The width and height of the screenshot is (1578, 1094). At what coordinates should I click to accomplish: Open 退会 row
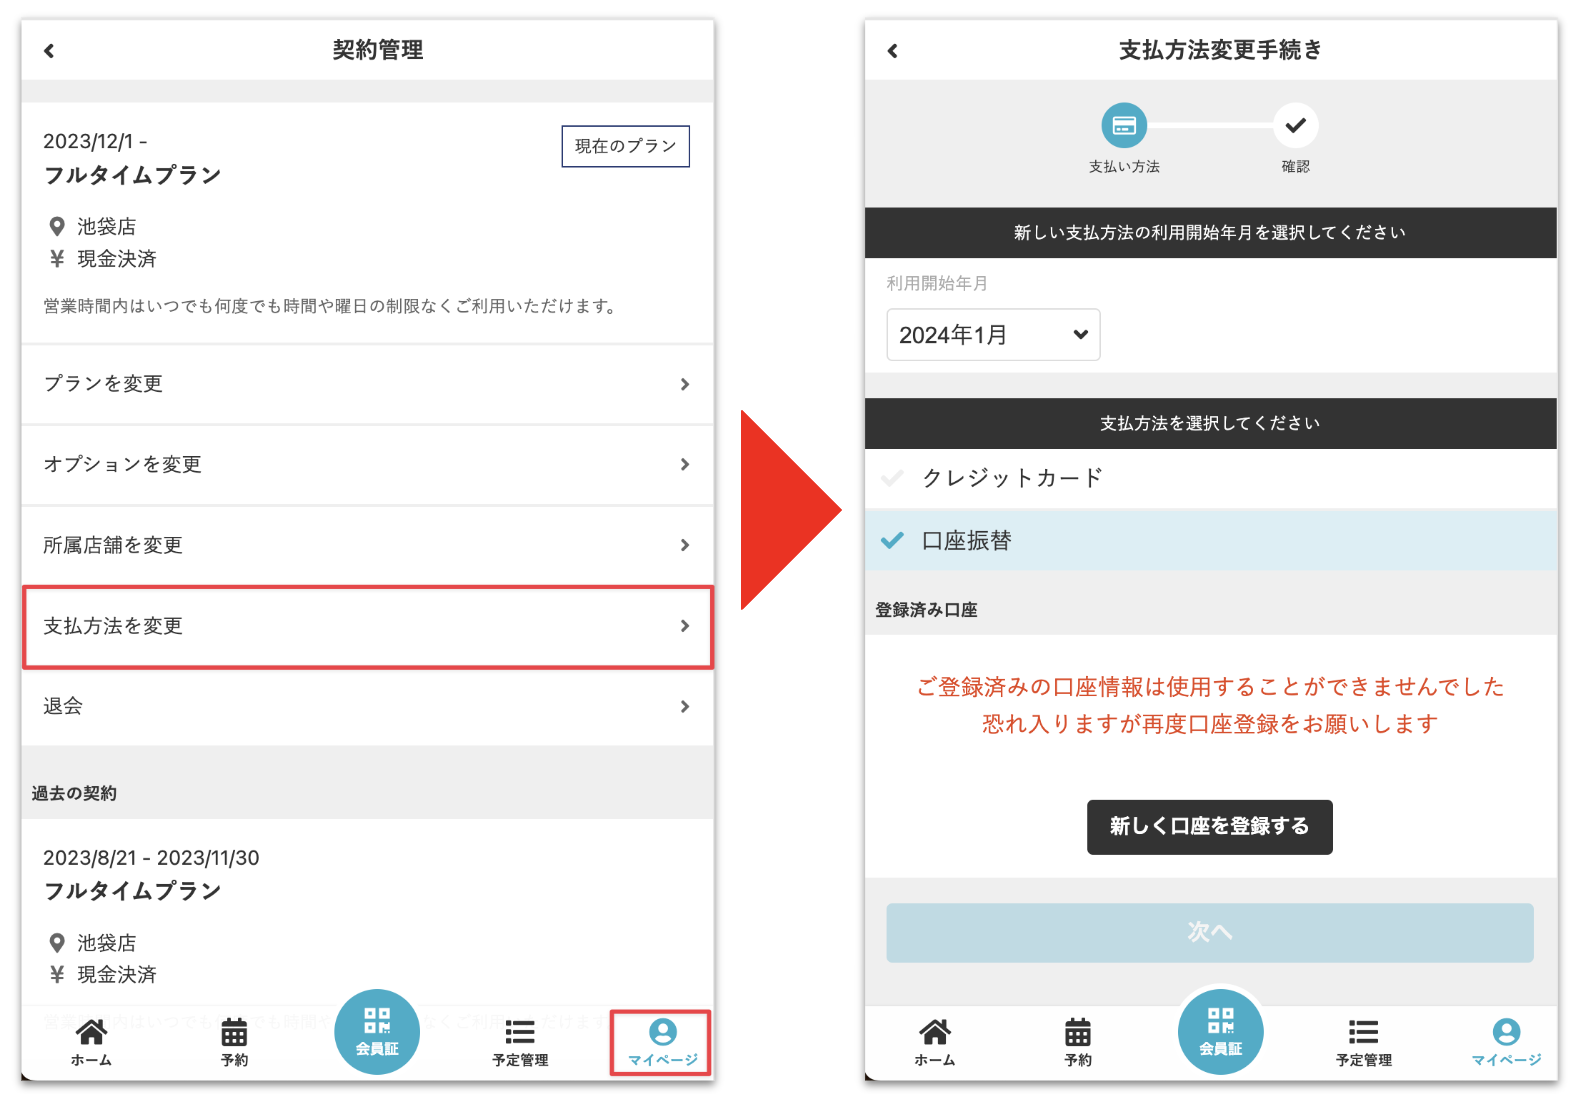367,707
